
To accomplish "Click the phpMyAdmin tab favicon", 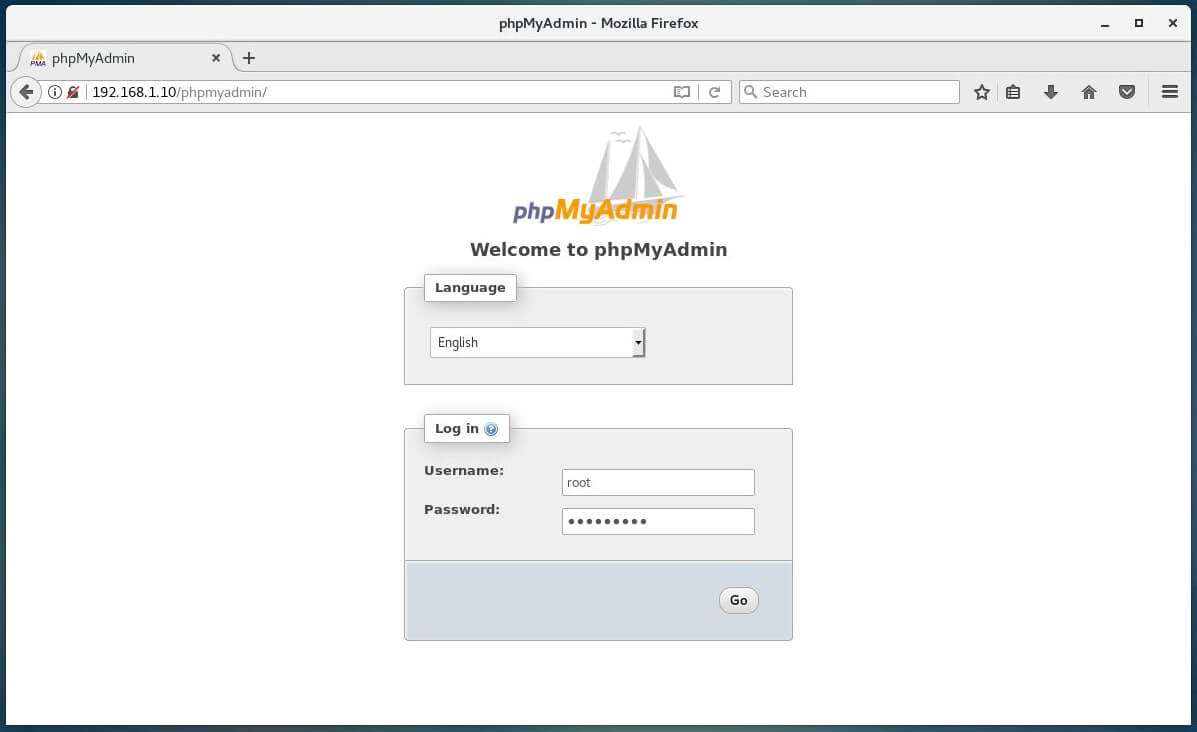I will click(x=37, y=58).
